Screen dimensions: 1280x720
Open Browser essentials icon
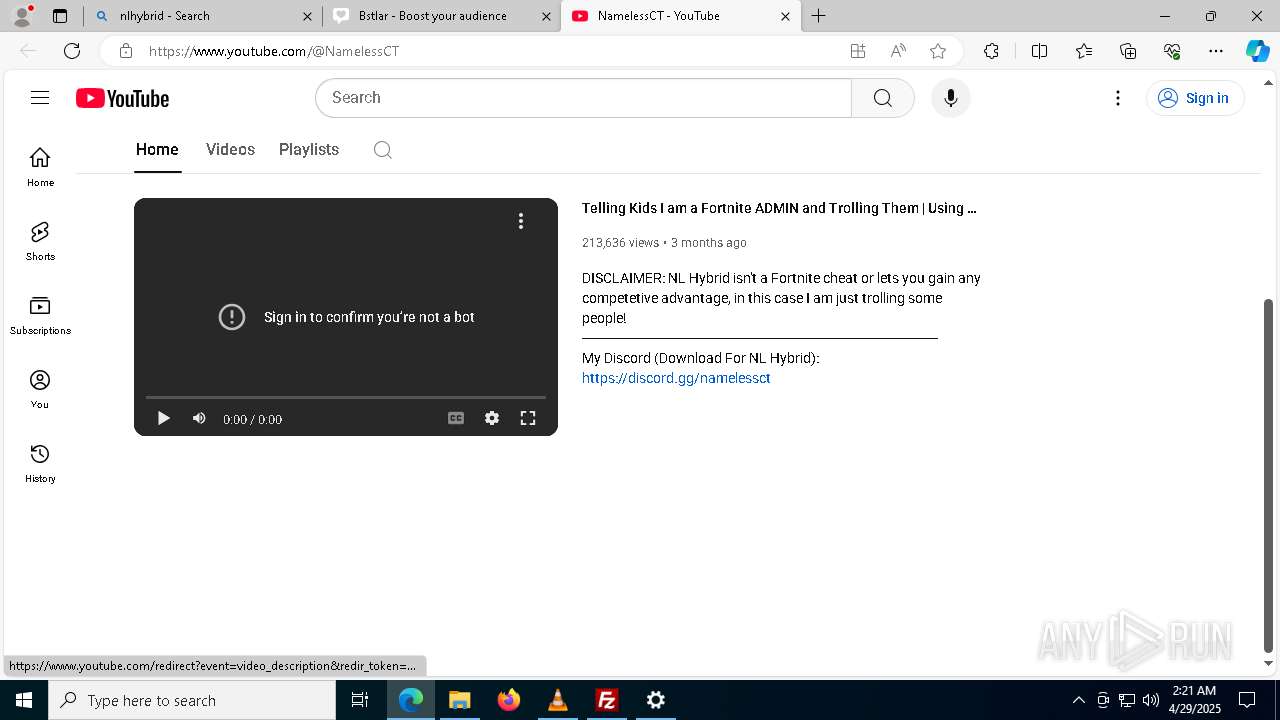1172,51
